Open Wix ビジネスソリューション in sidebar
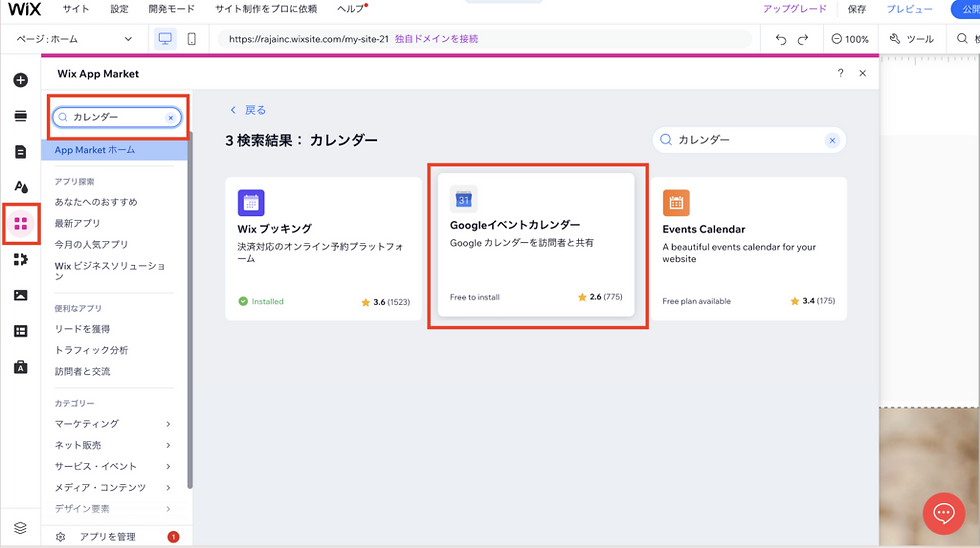Image resolution: width=980 pixels, height=548 pixels. 109,271
